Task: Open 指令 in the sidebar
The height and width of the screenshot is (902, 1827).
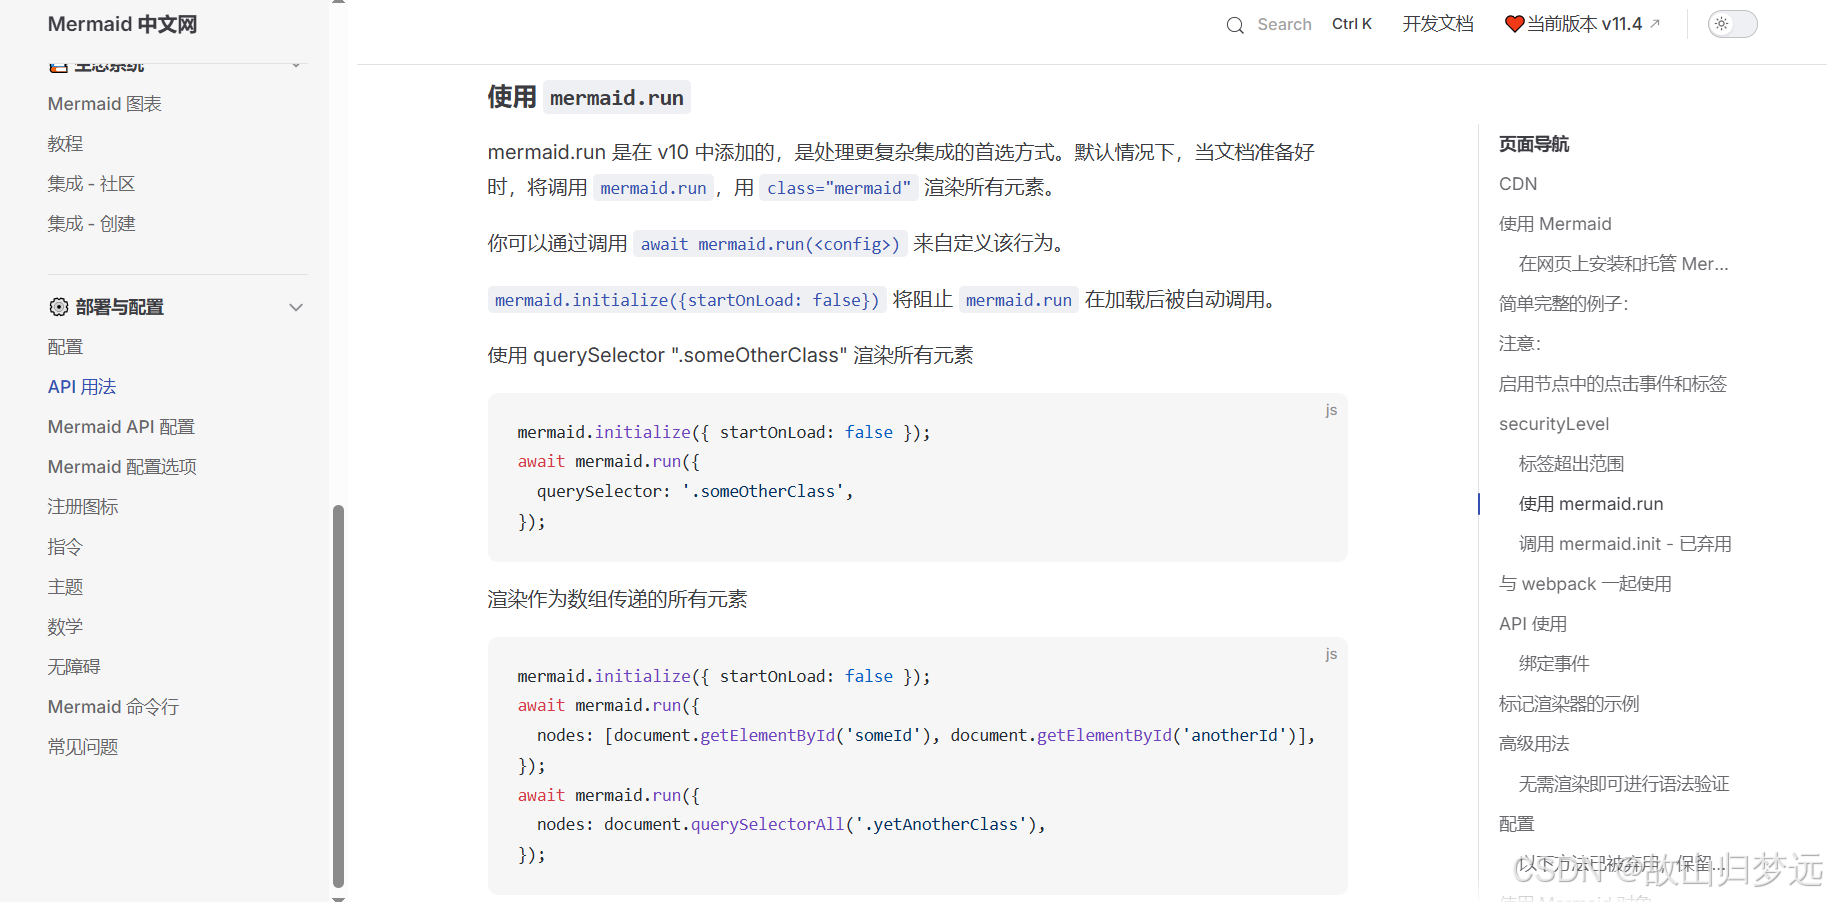Action: (65, 547)
